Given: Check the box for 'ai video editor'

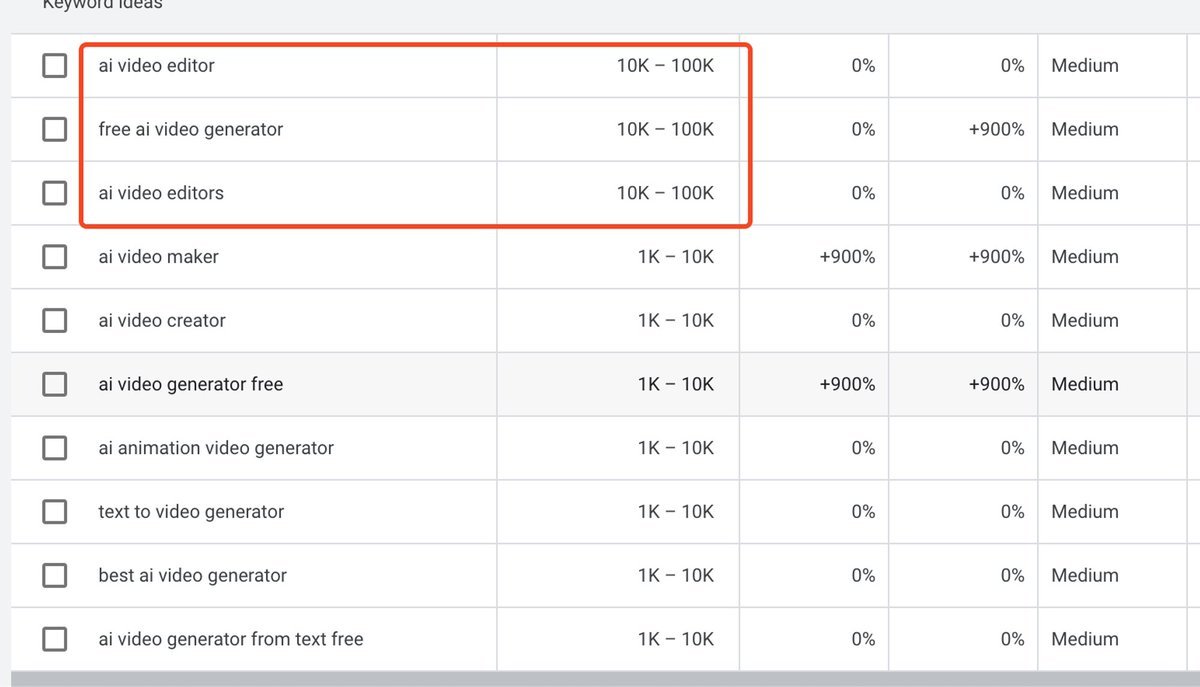Looking at the screenshot, I should (55, 66).
